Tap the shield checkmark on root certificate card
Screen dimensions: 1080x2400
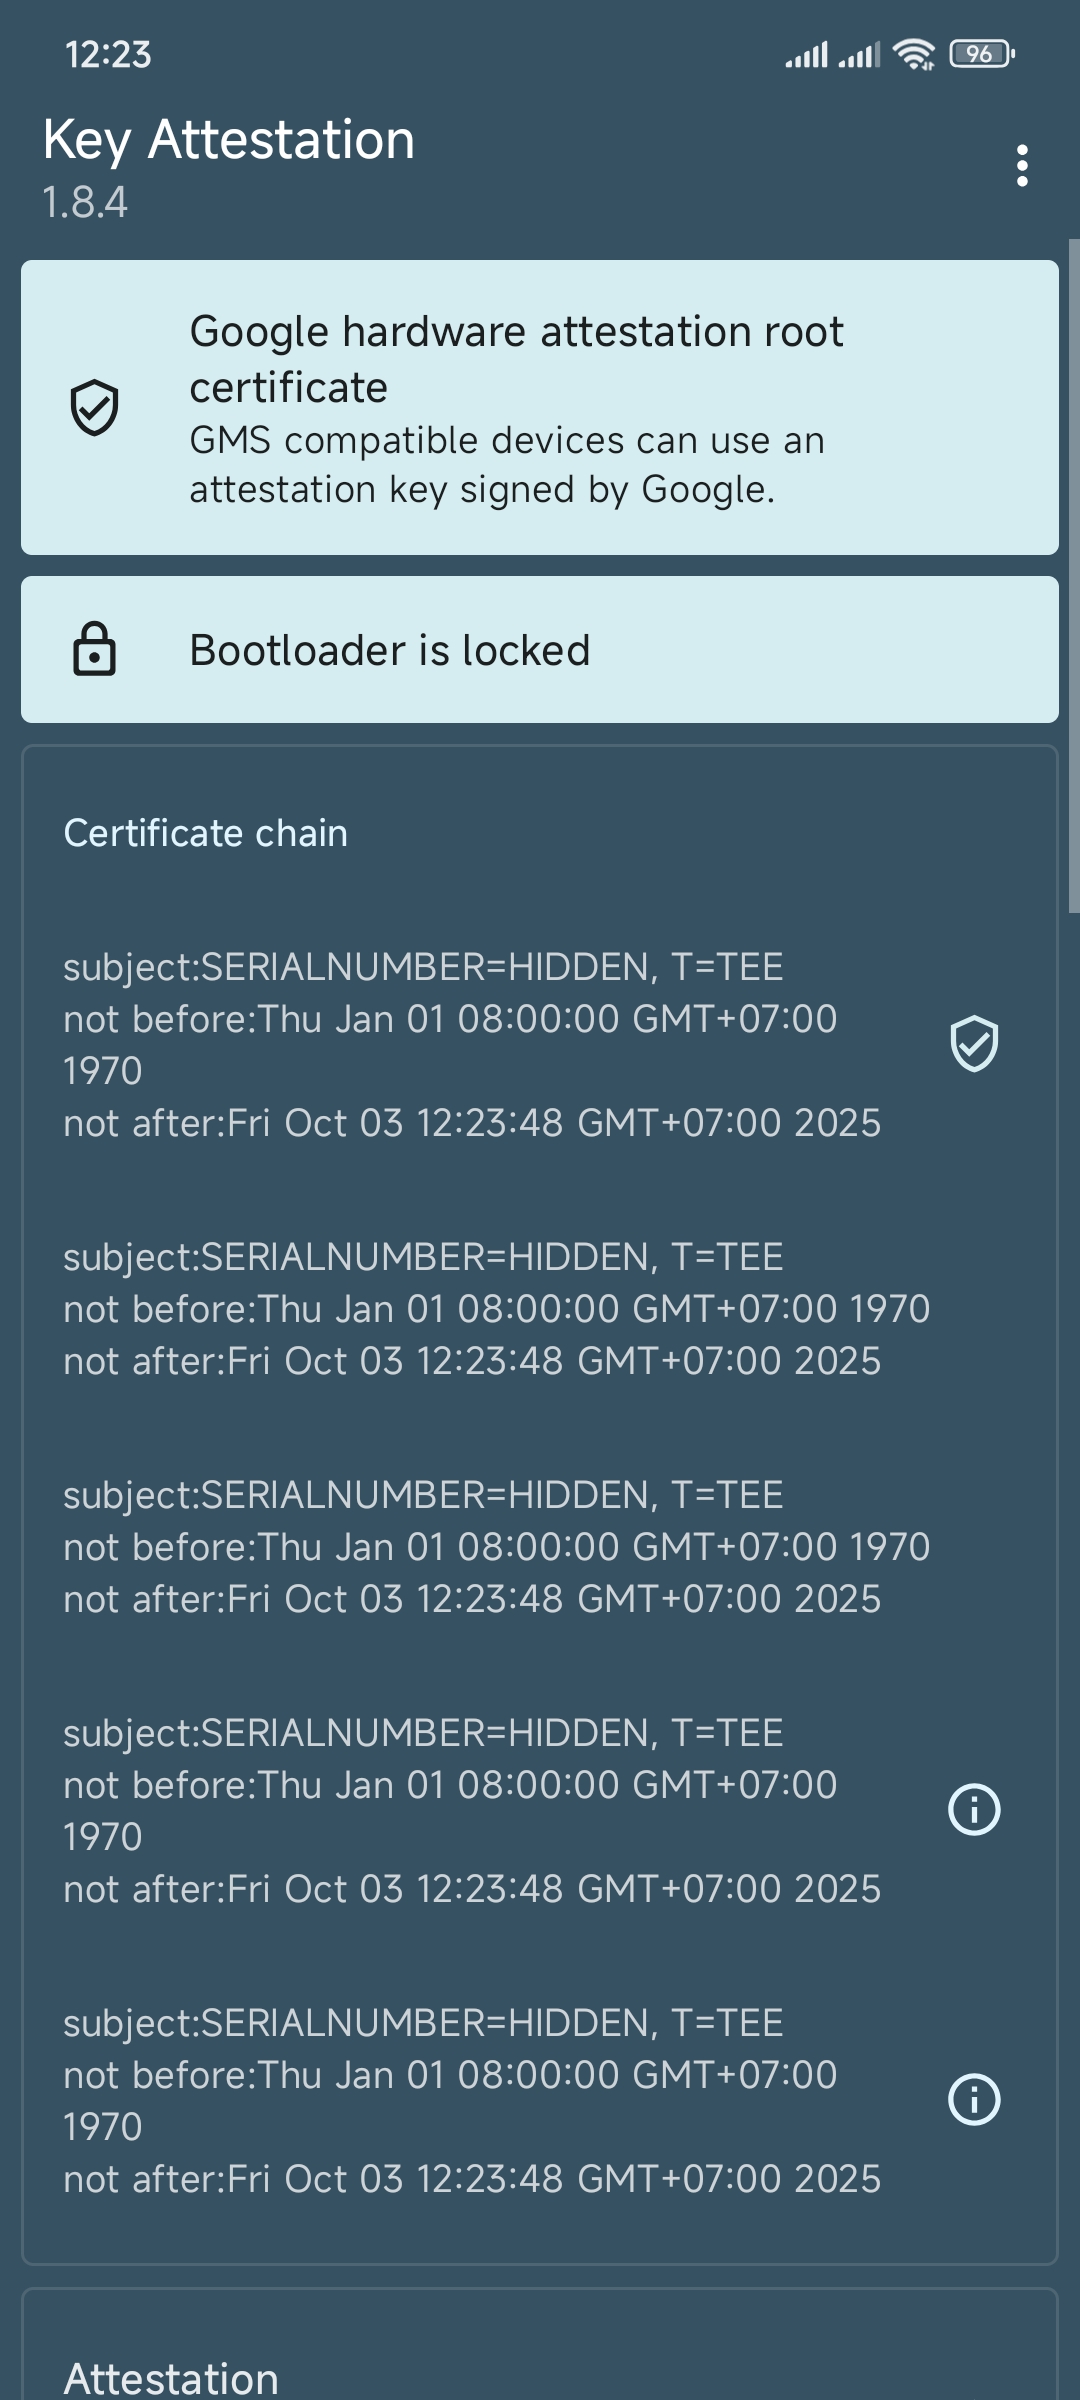95,408
